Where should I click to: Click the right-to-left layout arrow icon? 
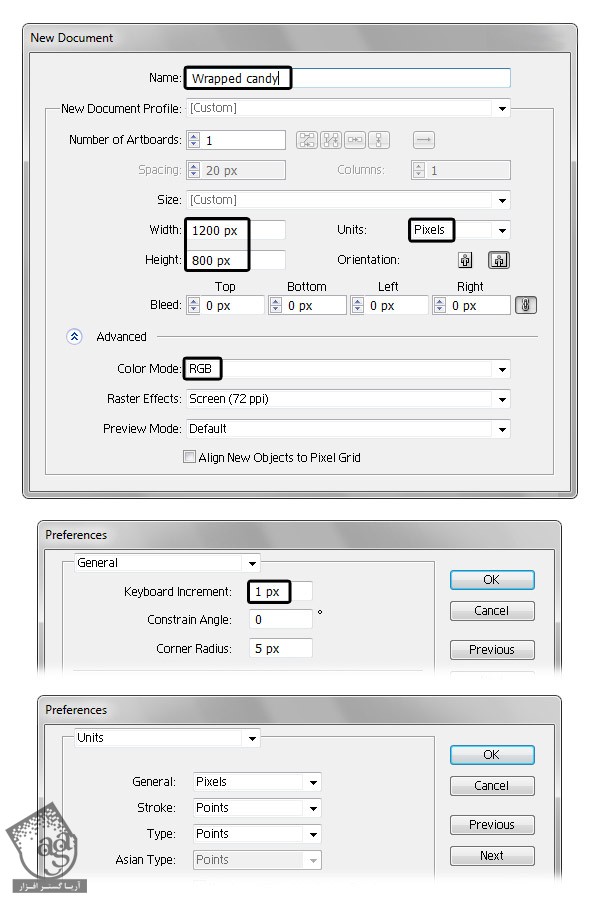424,141
